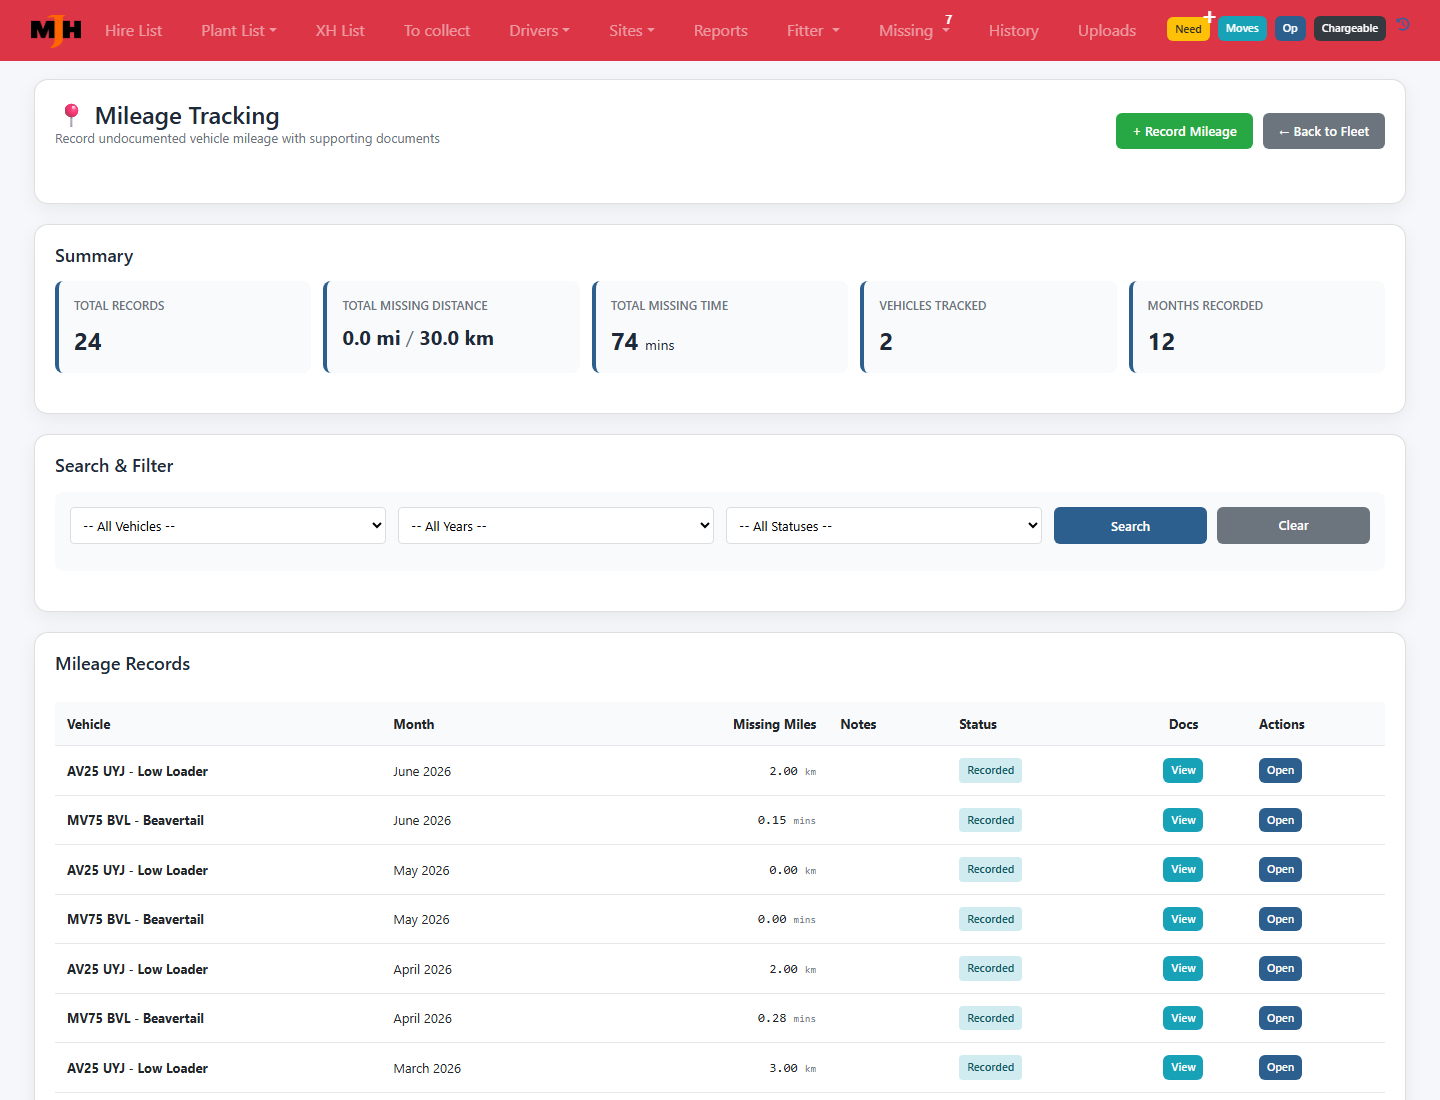Click the Back to Fleet button
Viewport: 1440px width, 1100px height.
tap(1324, 131)
